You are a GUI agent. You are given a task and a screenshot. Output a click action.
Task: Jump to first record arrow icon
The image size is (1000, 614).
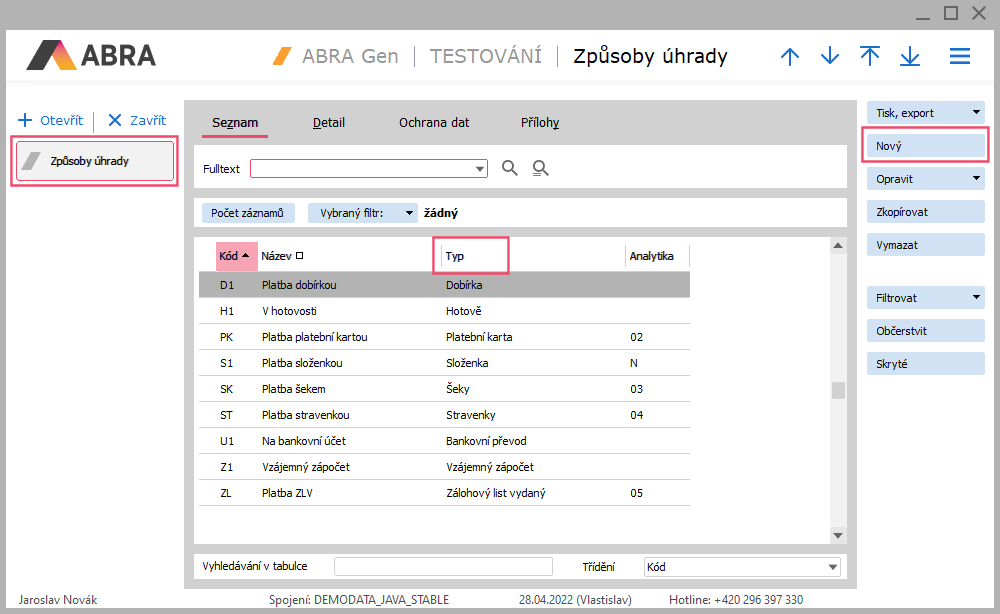[870, 56]
